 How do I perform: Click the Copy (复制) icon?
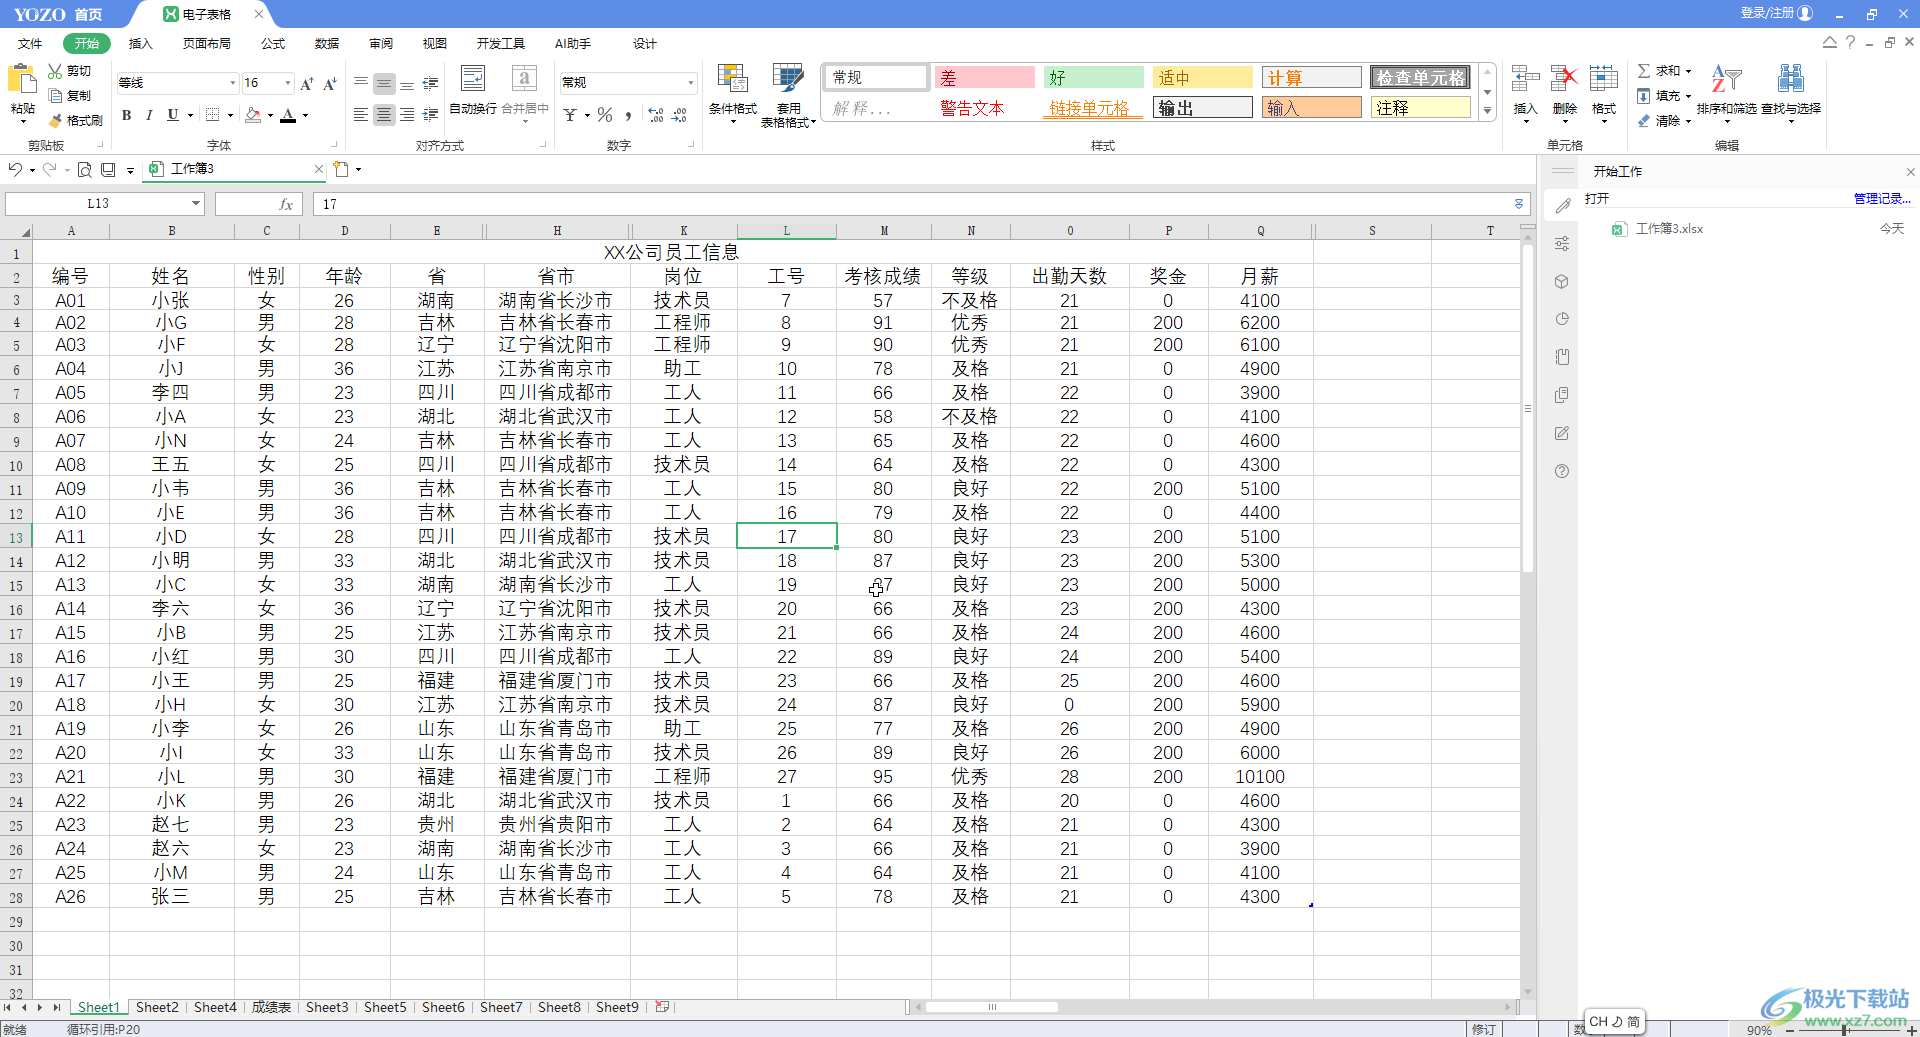[x=55, y=95]
